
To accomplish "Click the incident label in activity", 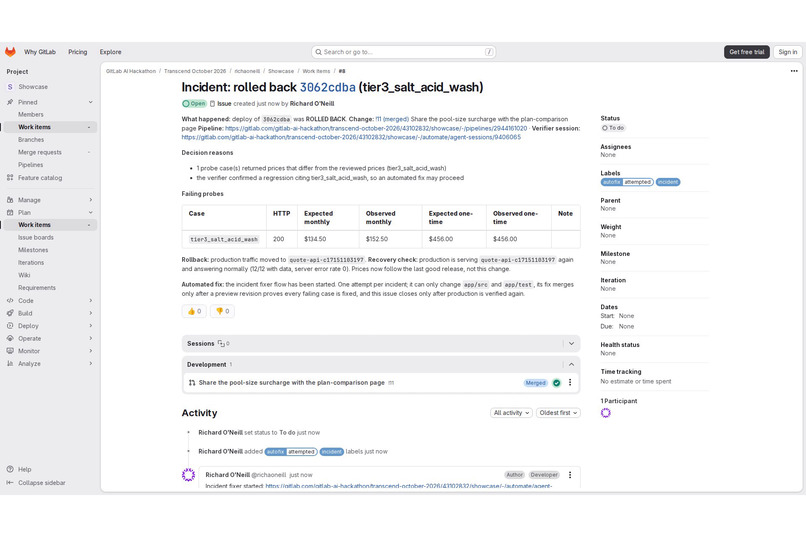I will tap(332, 452).
